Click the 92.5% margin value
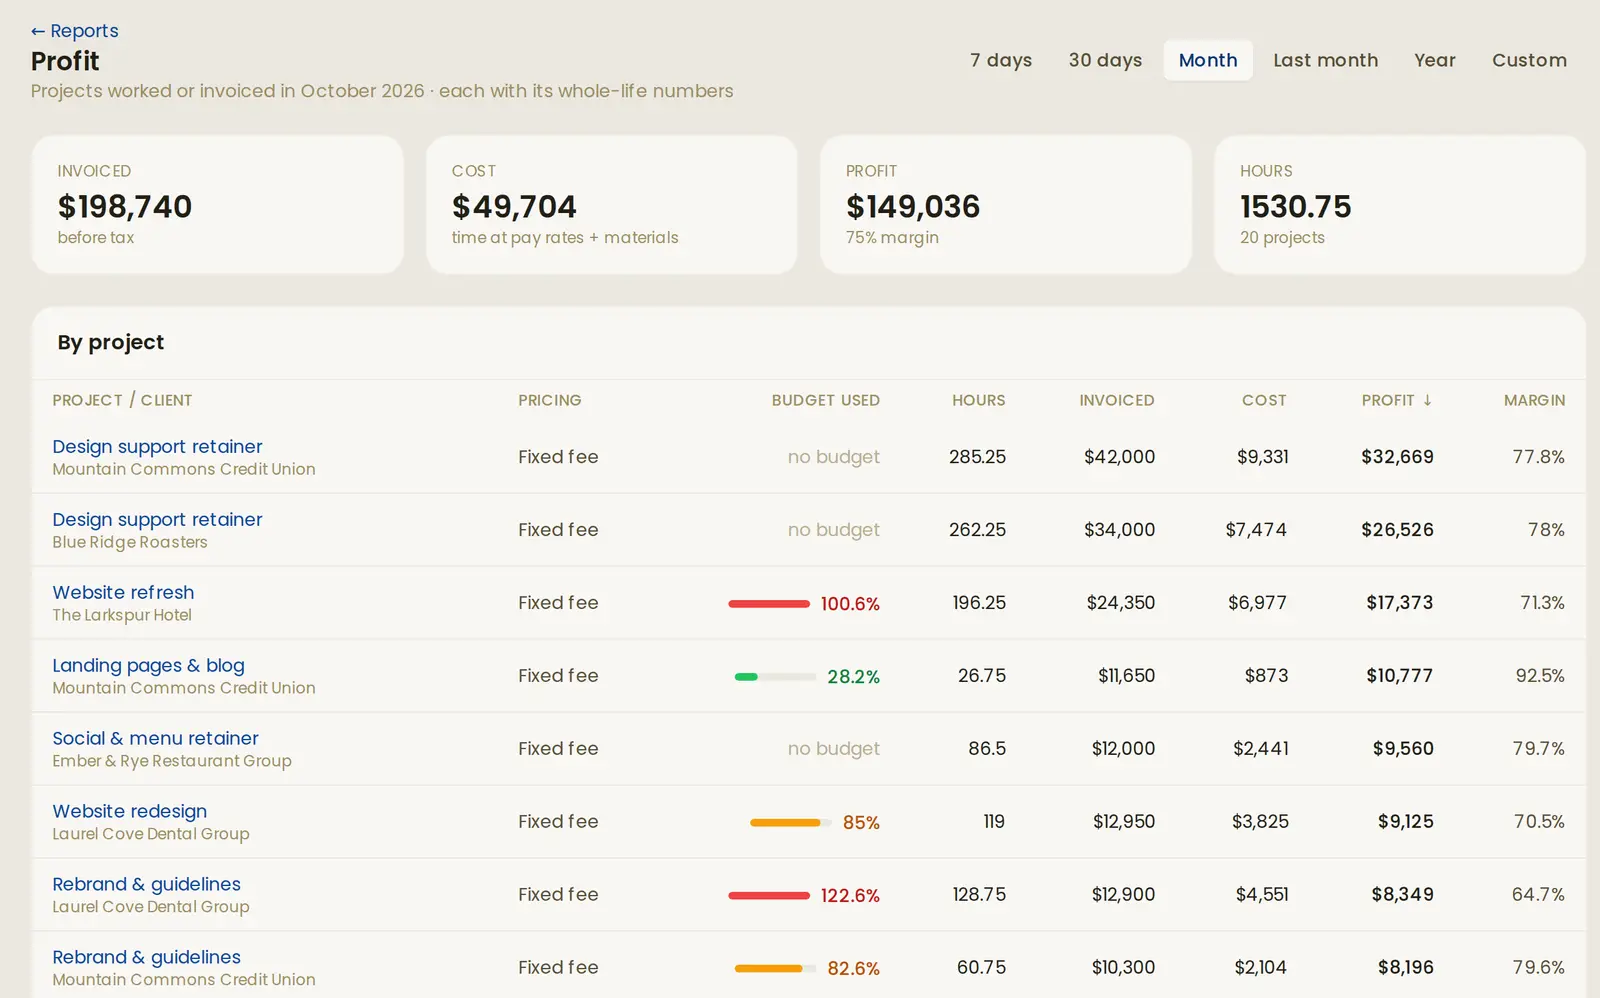Image resolution: width=1600 pixels, height=998 pixels. pyautogui.click(x=1540, y=676)
